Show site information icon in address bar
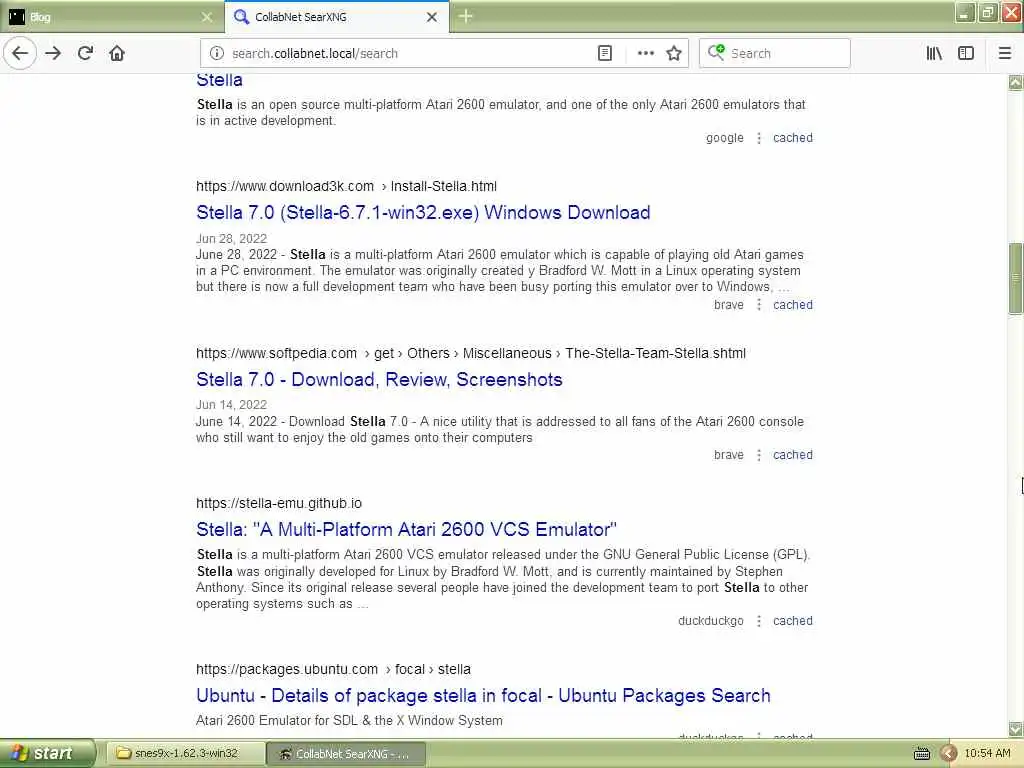 pos(217,53)
